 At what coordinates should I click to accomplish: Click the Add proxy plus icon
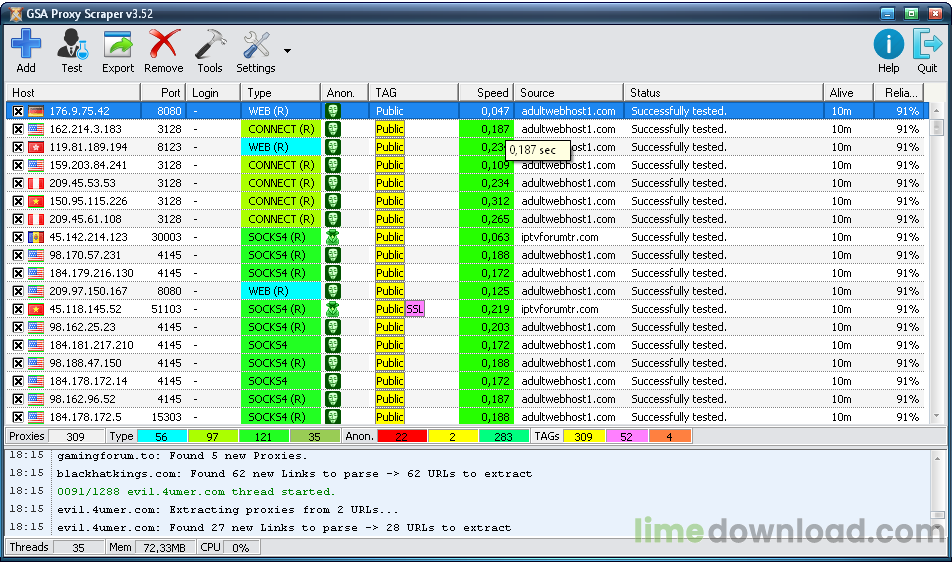[x=26, y=45]
